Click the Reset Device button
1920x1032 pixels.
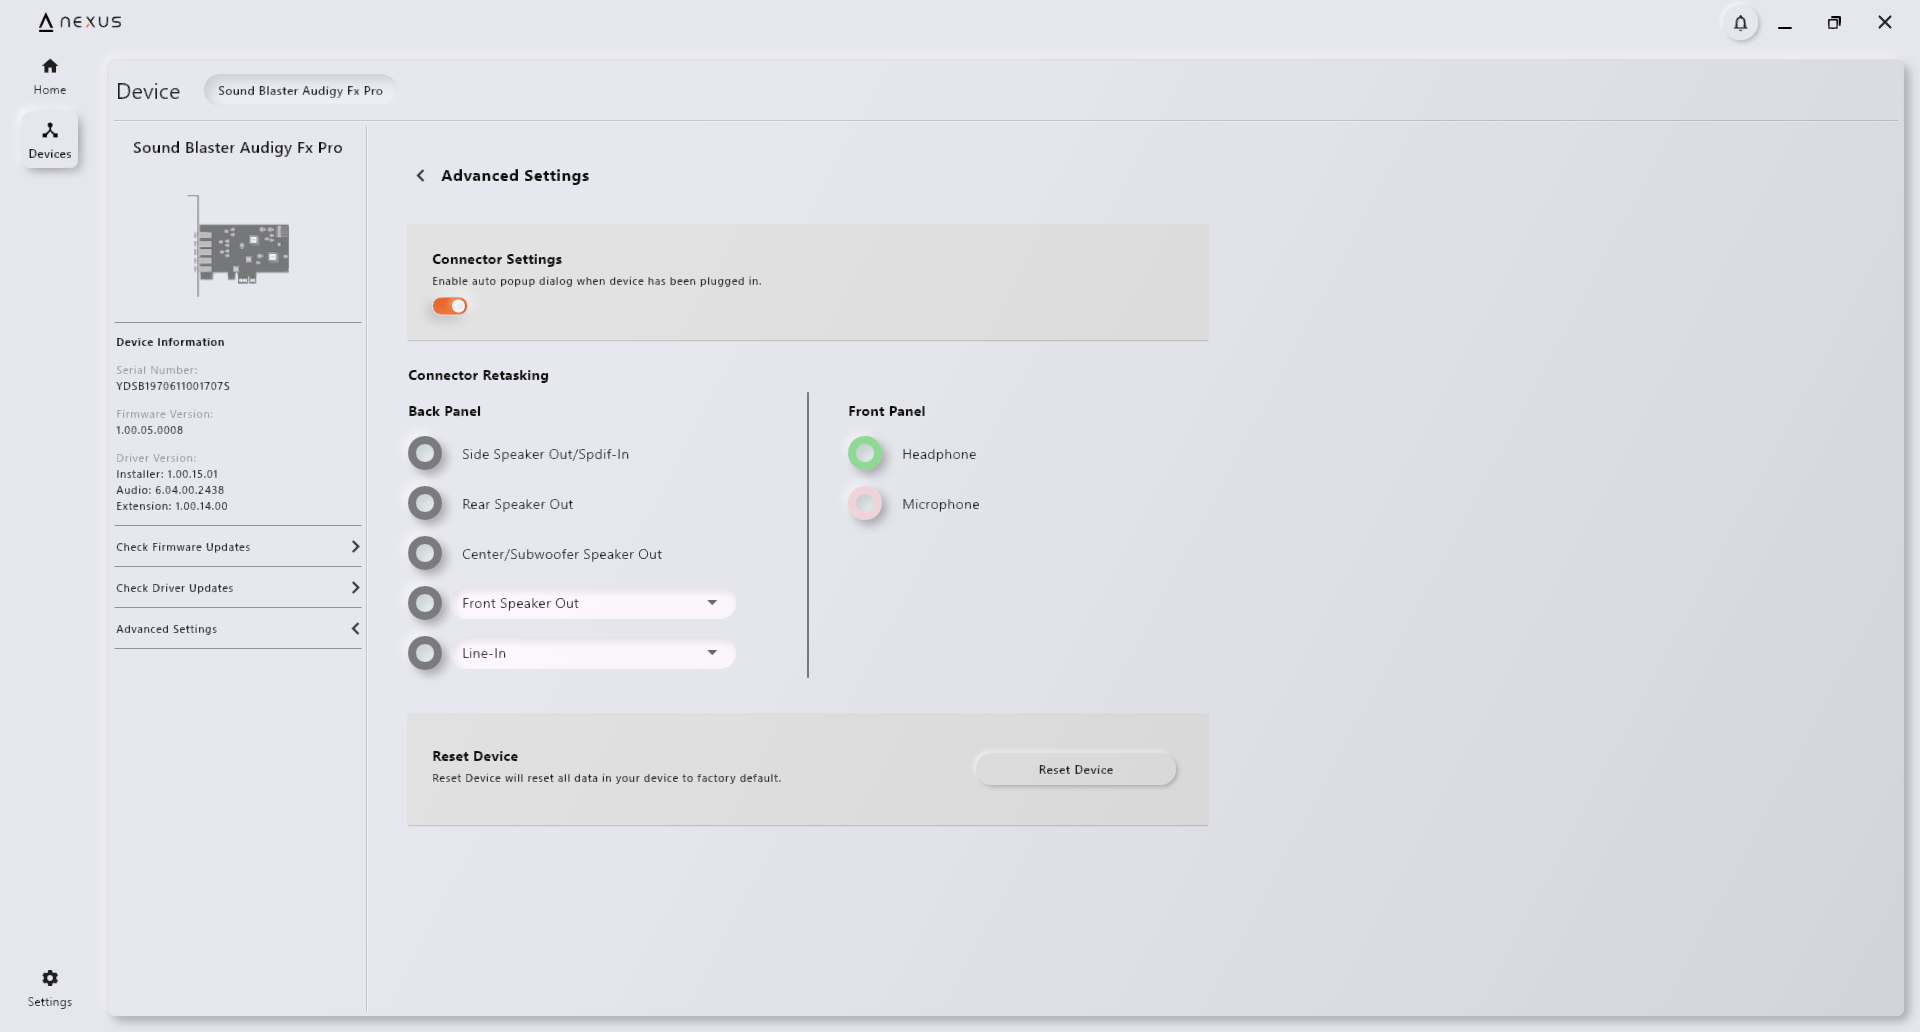coord(1075,769)
